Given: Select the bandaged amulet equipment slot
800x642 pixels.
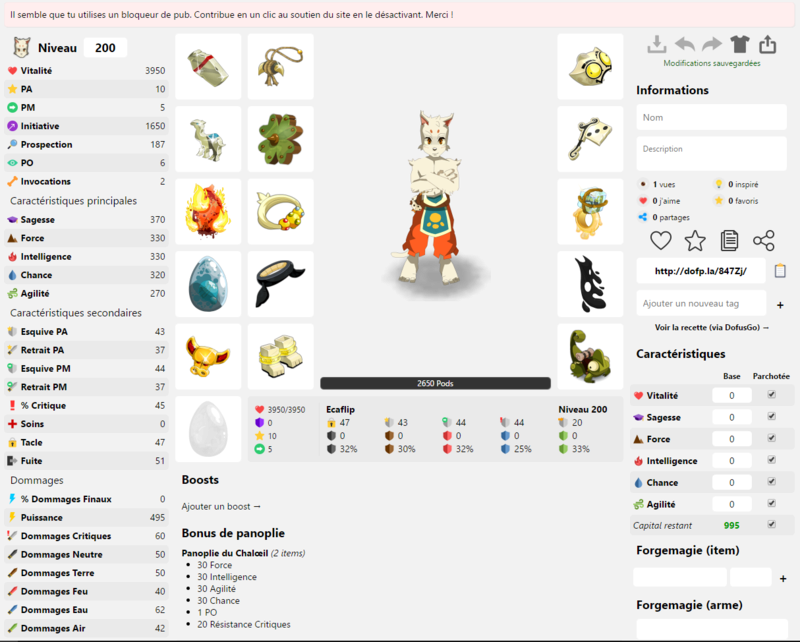Looking at the screenshot, I should click(x=208, y=67).
